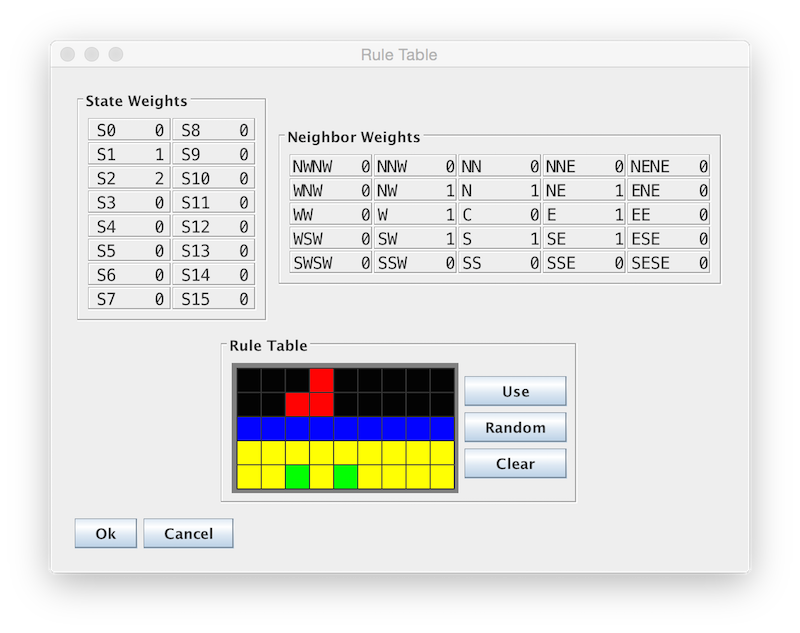
Task: Focus the SSE neighbor weight field
Action: [584, 263]
